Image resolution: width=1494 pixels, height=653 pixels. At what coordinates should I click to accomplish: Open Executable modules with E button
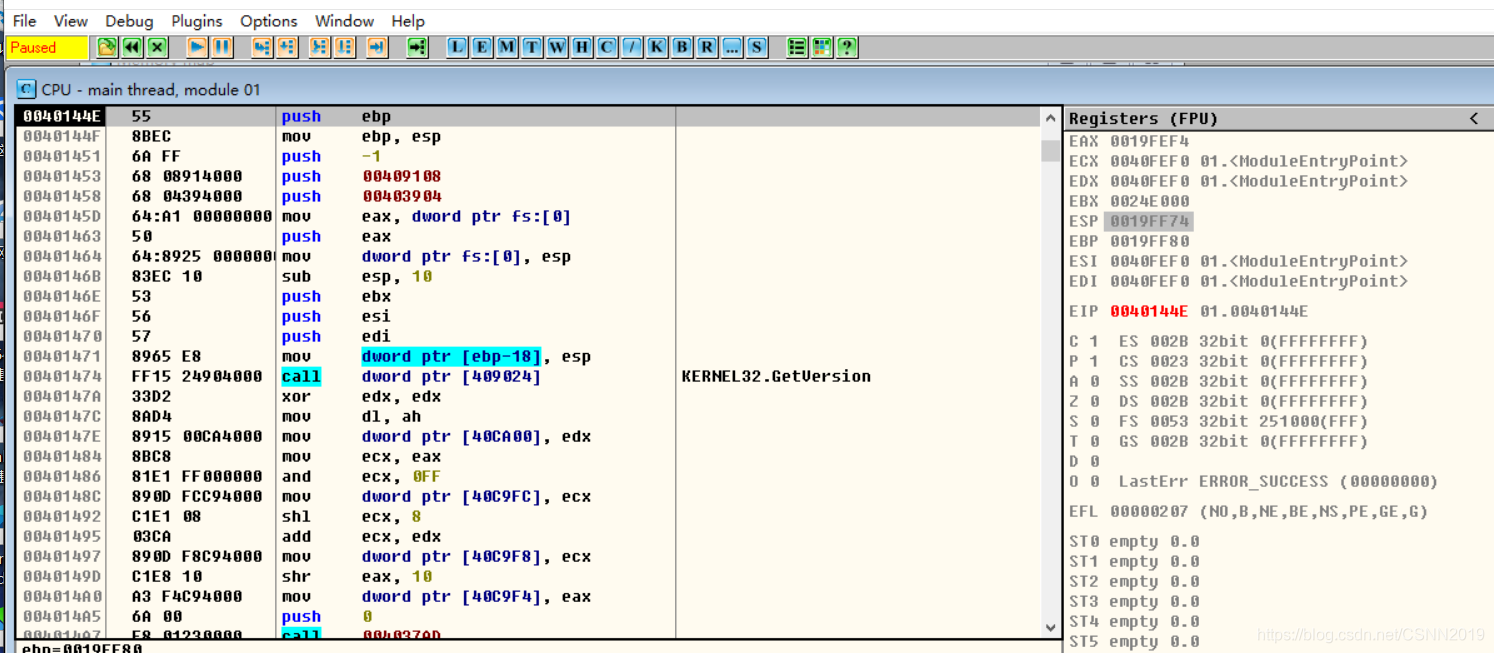point(483,47)
